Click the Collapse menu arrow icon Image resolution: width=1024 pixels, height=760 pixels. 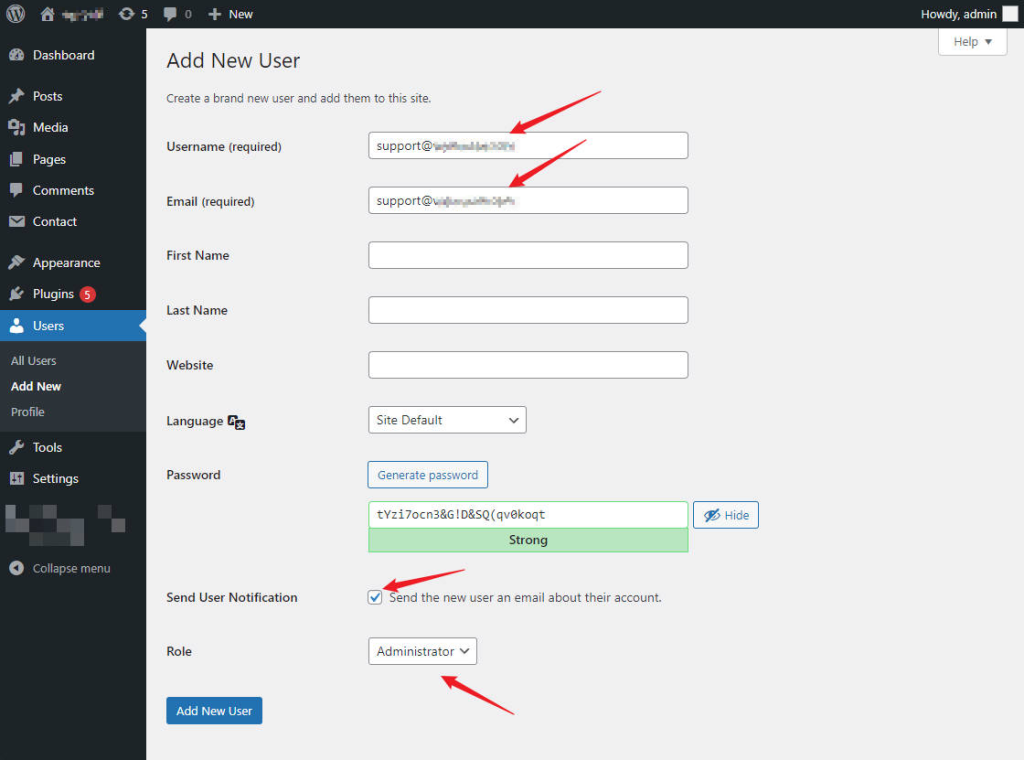coord(16,568)
